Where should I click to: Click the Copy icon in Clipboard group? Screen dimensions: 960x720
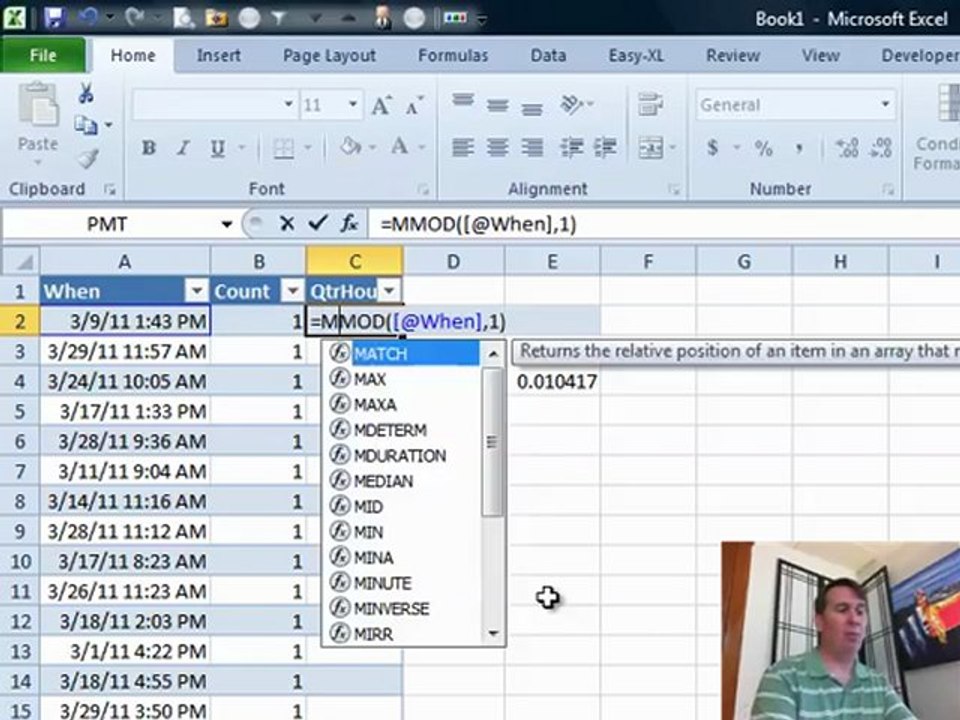[x=86, y=125]
